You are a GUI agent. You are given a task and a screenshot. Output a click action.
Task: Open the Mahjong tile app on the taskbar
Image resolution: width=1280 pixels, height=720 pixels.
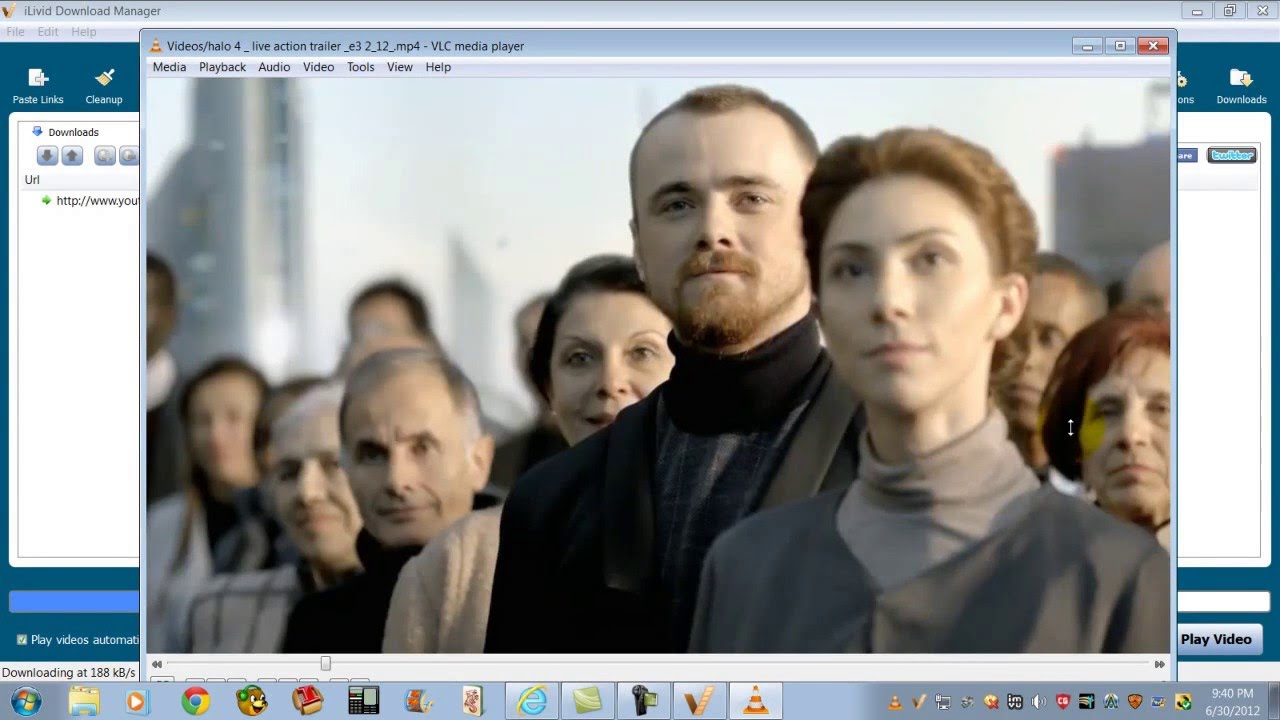474,701
